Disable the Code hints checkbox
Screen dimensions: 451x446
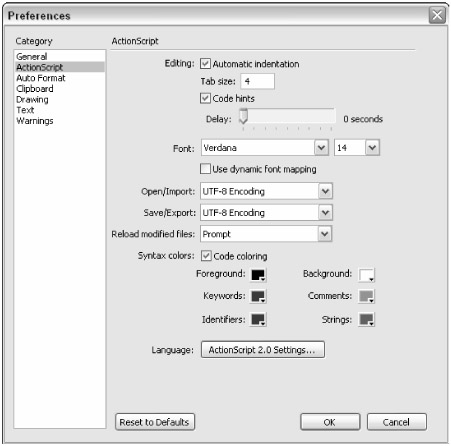coord(205,99)
